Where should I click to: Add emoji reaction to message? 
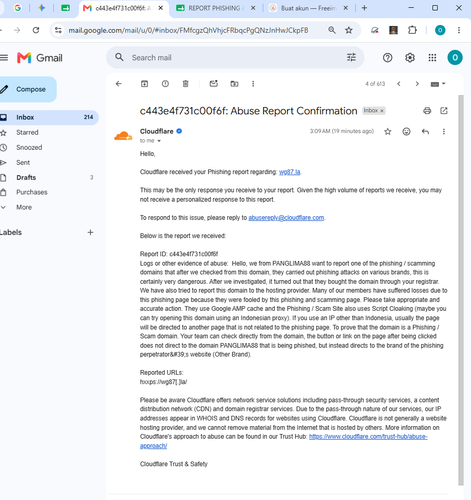[406, 132]
